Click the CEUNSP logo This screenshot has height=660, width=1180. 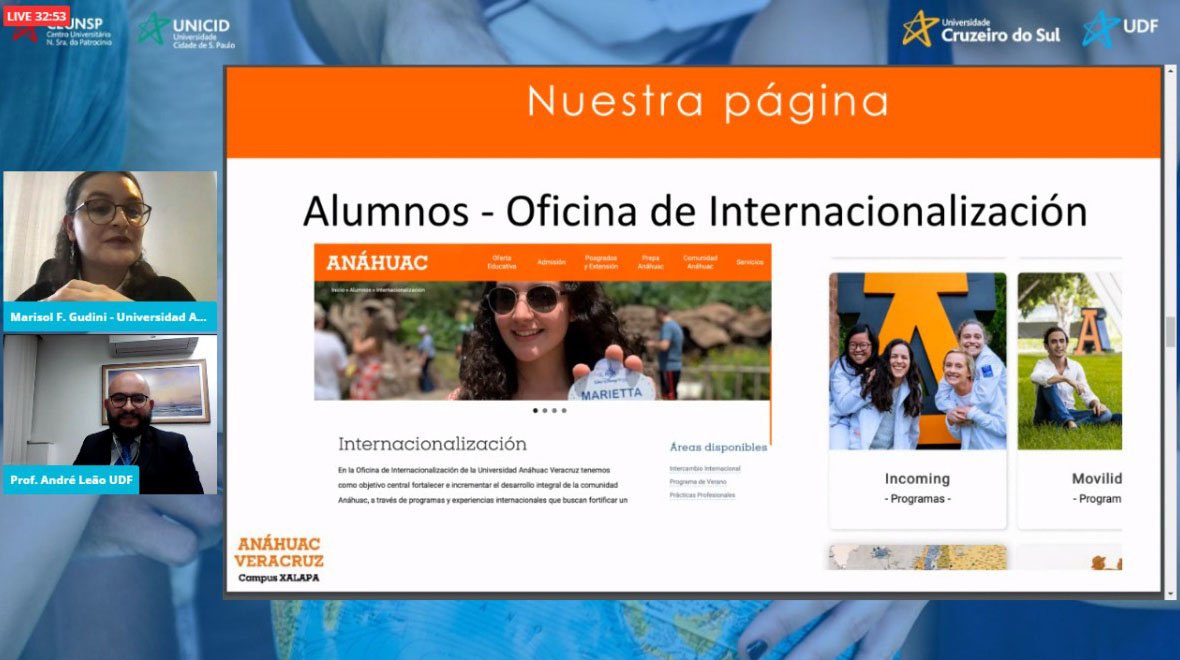(x=63, y=33)
